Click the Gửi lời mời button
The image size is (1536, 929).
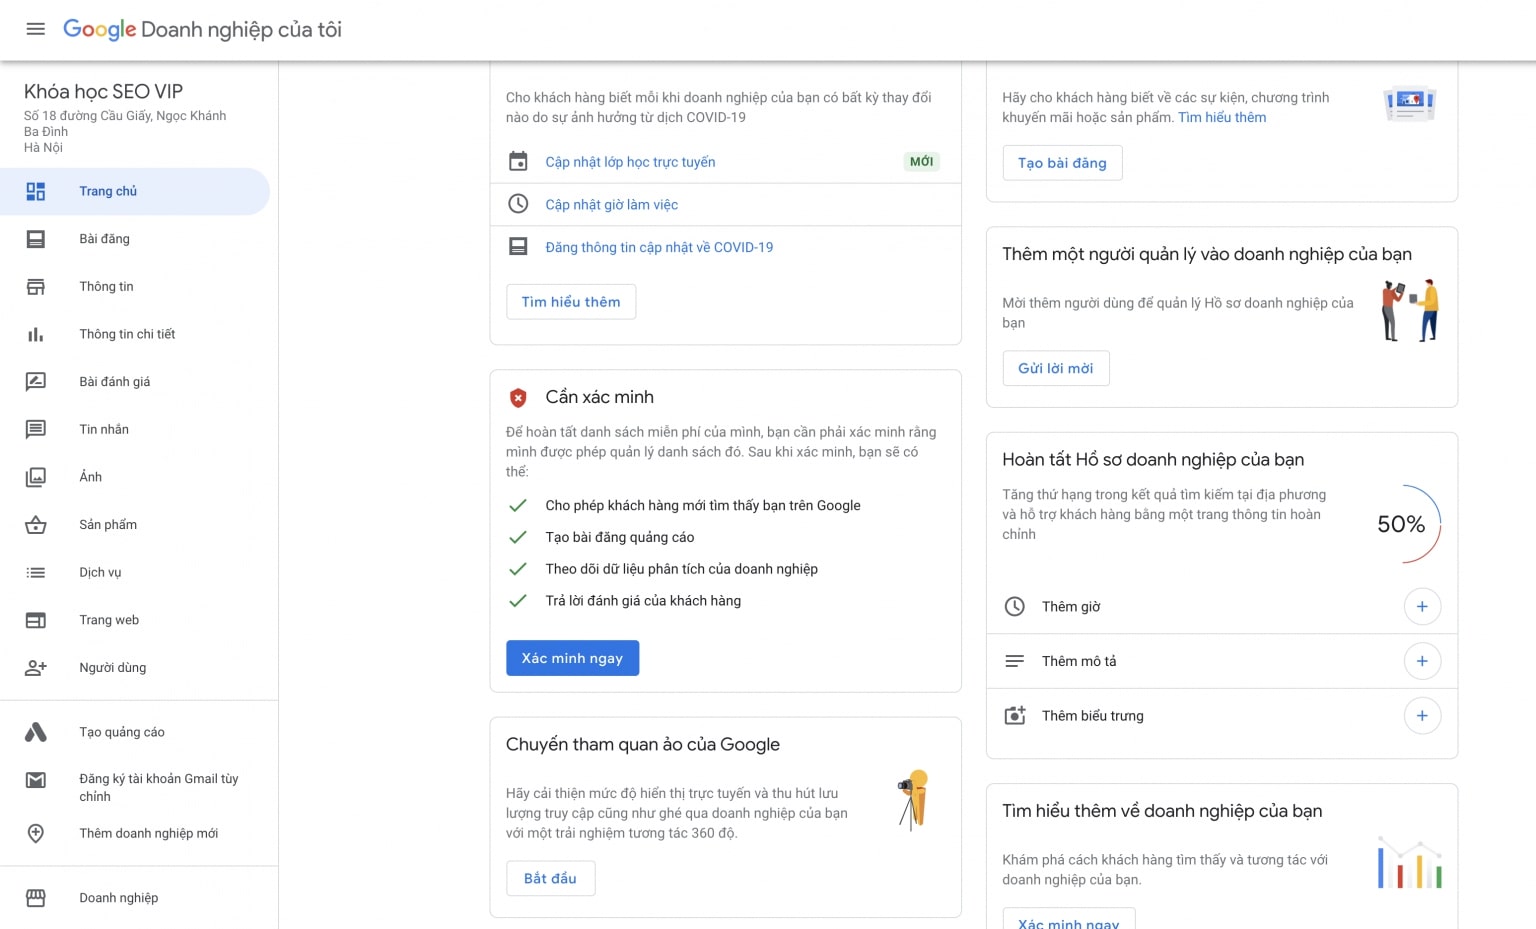(x=1056, y=368)
